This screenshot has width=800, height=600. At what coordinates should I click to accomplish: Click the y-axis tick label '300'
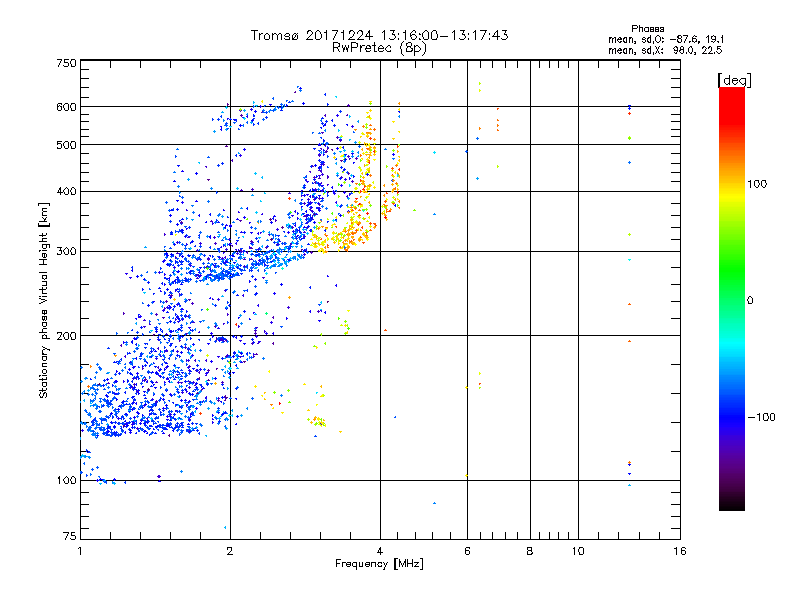click(66, 251)
